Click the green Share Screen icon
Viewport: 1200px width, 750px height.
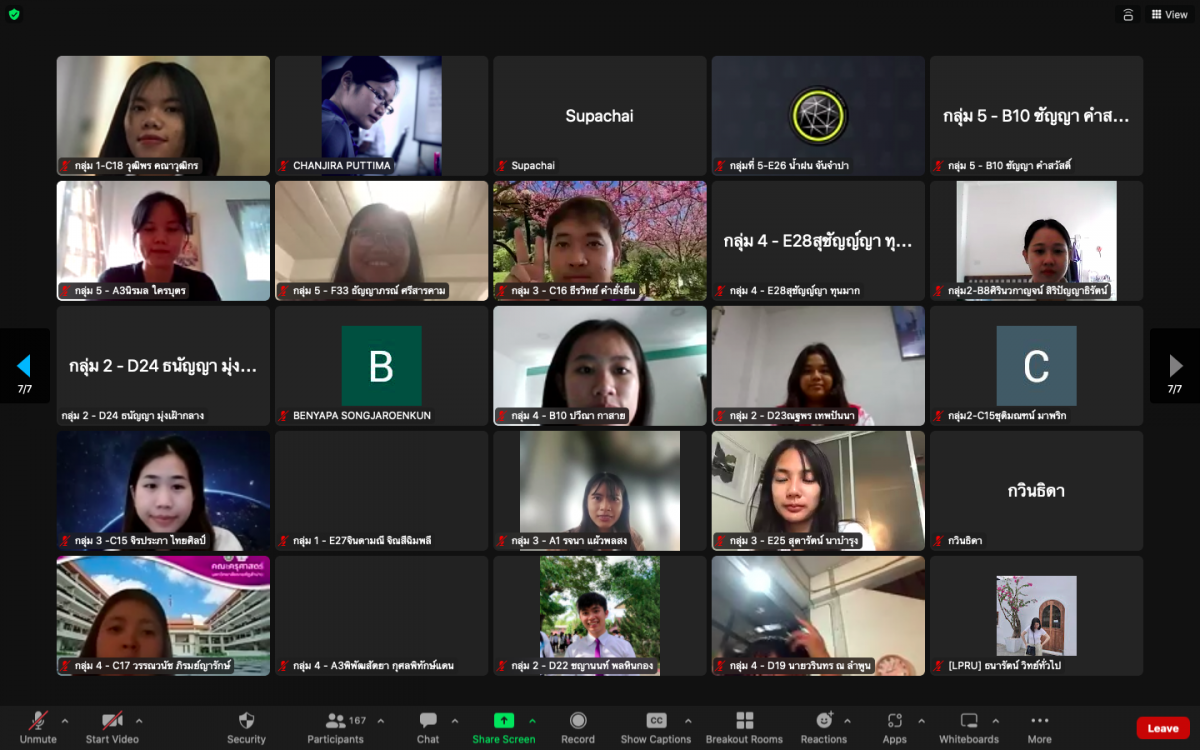click(x=503, y=721)
